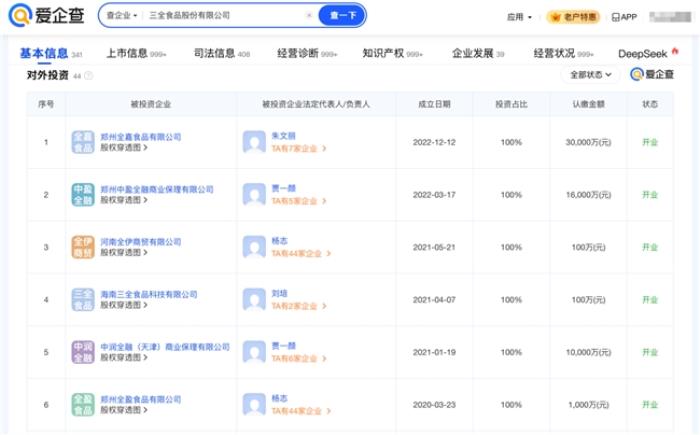Open the 河南全伊商贸有限公司 company link
Image resolution: width=700 pixels, height=435 pixels.
(x=141, y=242)
